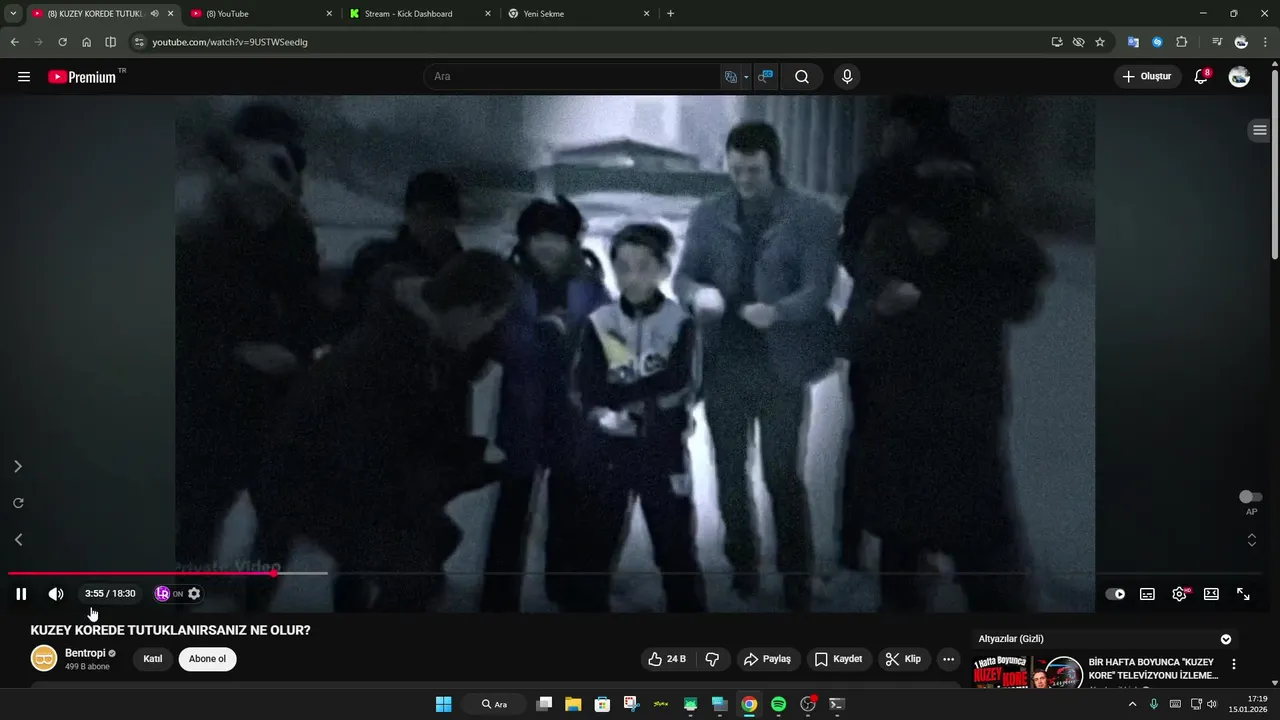Dislike the video

(712, 659)
